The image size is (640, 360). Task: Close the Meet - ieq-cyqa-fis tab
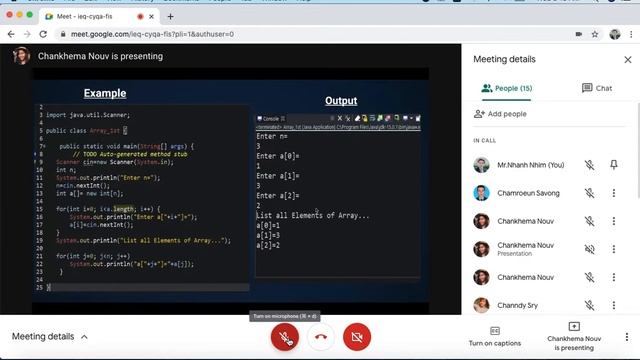click(151, 17)
